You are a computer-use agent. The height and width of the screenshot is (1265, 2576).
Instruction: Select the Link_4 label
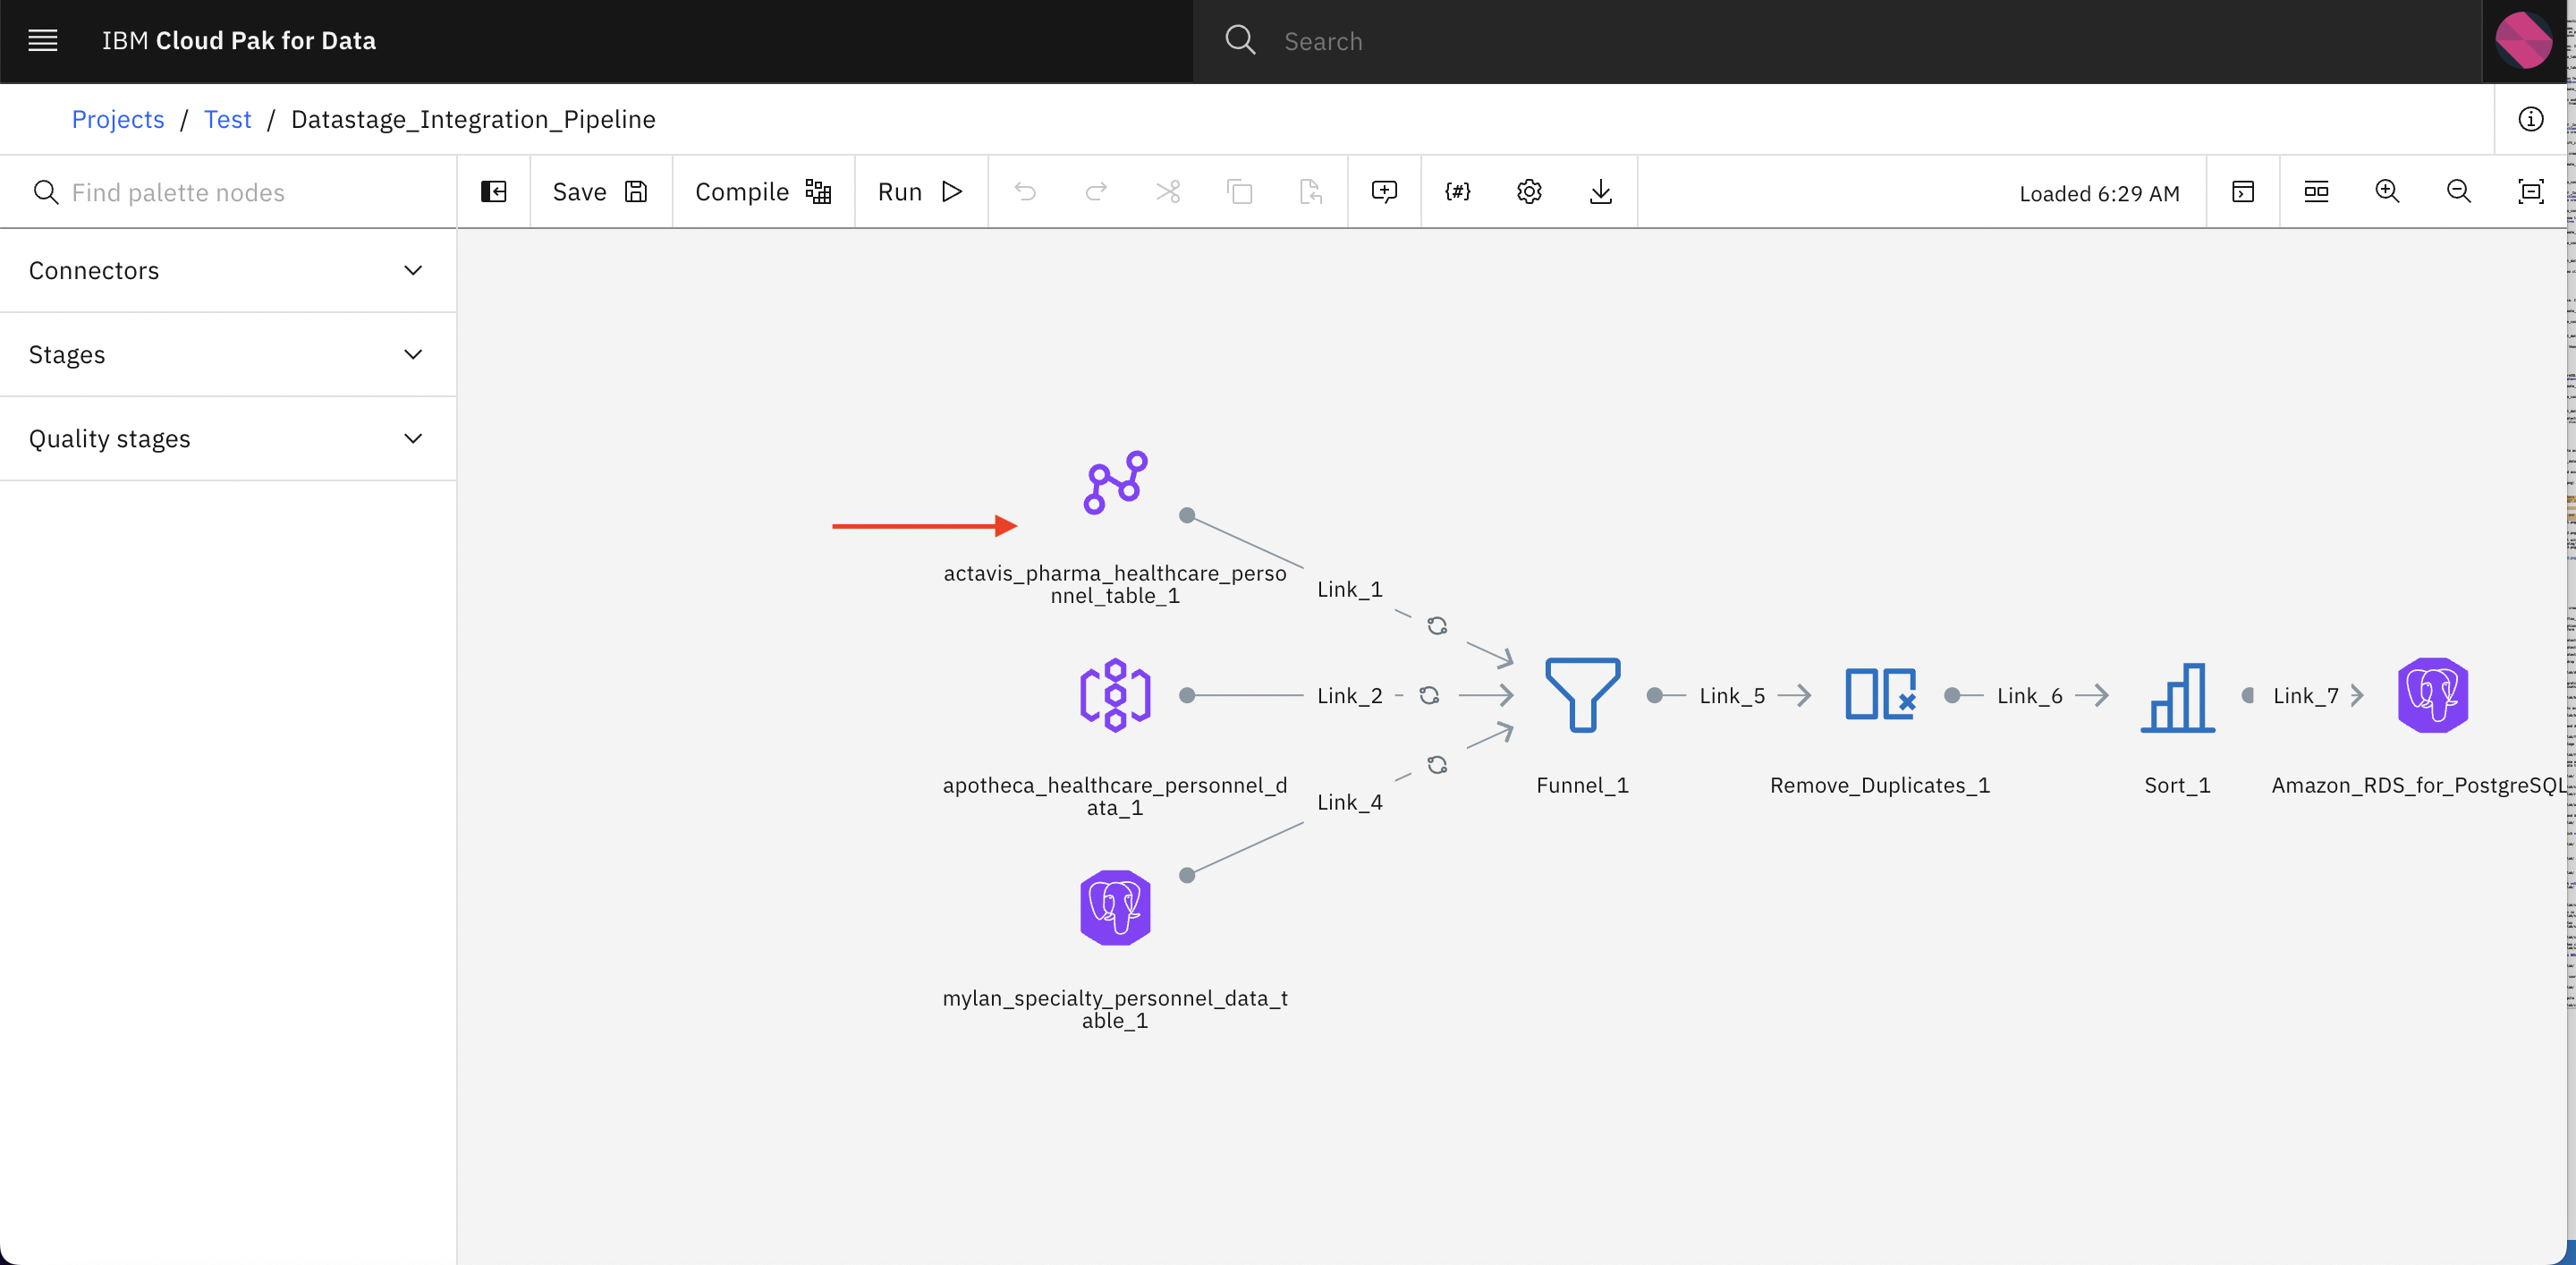point(1349,802)
